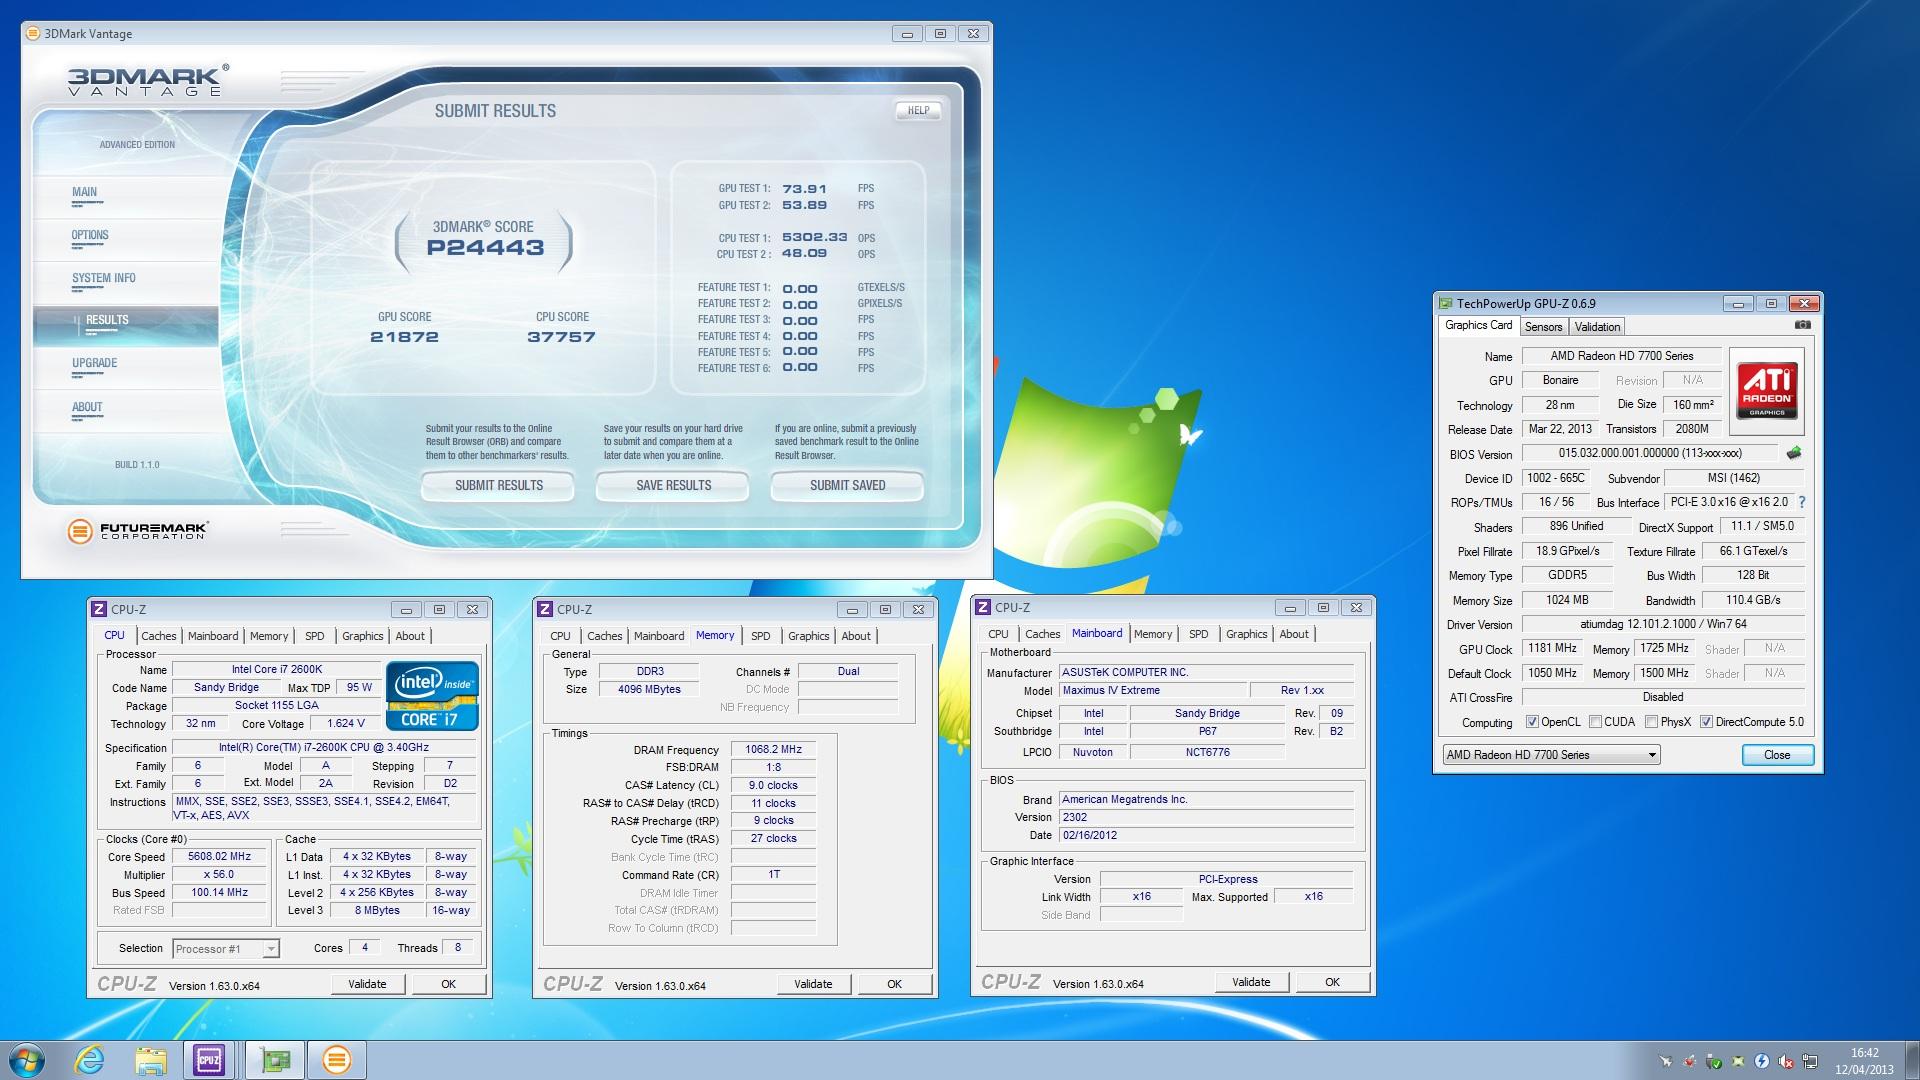Open Windows Explorer from the taskbar
Image resolution: width=1920 pixels, height=1080 pixels.
pos(151,1060)
